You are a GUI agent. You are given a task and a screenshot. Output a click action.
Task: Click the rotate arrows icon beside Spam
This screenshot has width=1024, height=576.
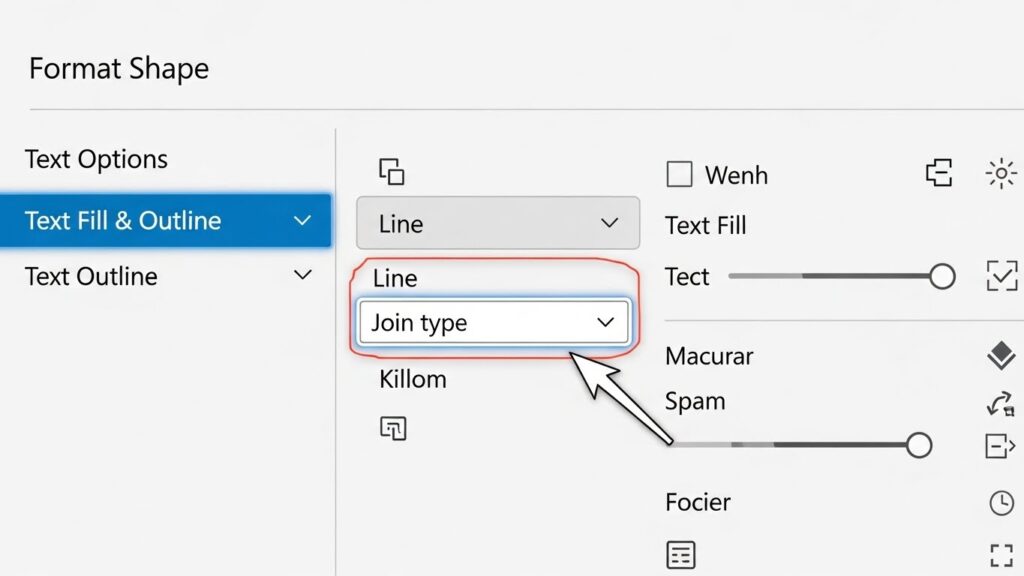point(1000,404)
